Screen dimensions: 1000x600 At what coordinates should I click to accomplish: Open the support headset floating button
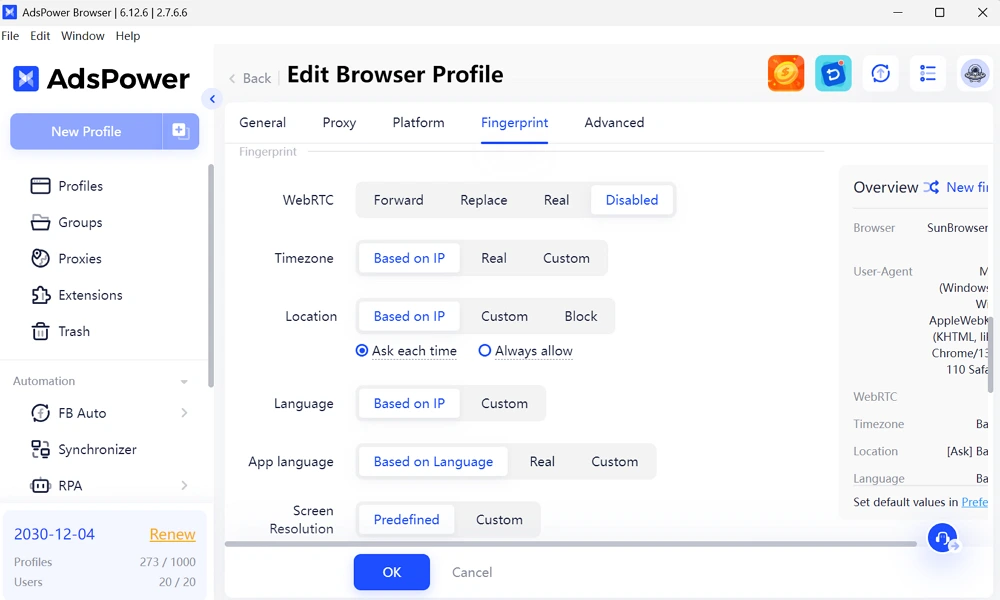pos(942,538)
